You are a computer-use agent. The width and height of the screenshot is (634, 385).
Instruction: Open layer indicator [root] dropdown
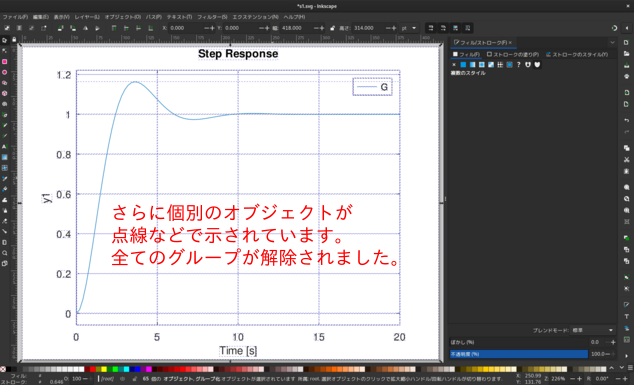108,379
